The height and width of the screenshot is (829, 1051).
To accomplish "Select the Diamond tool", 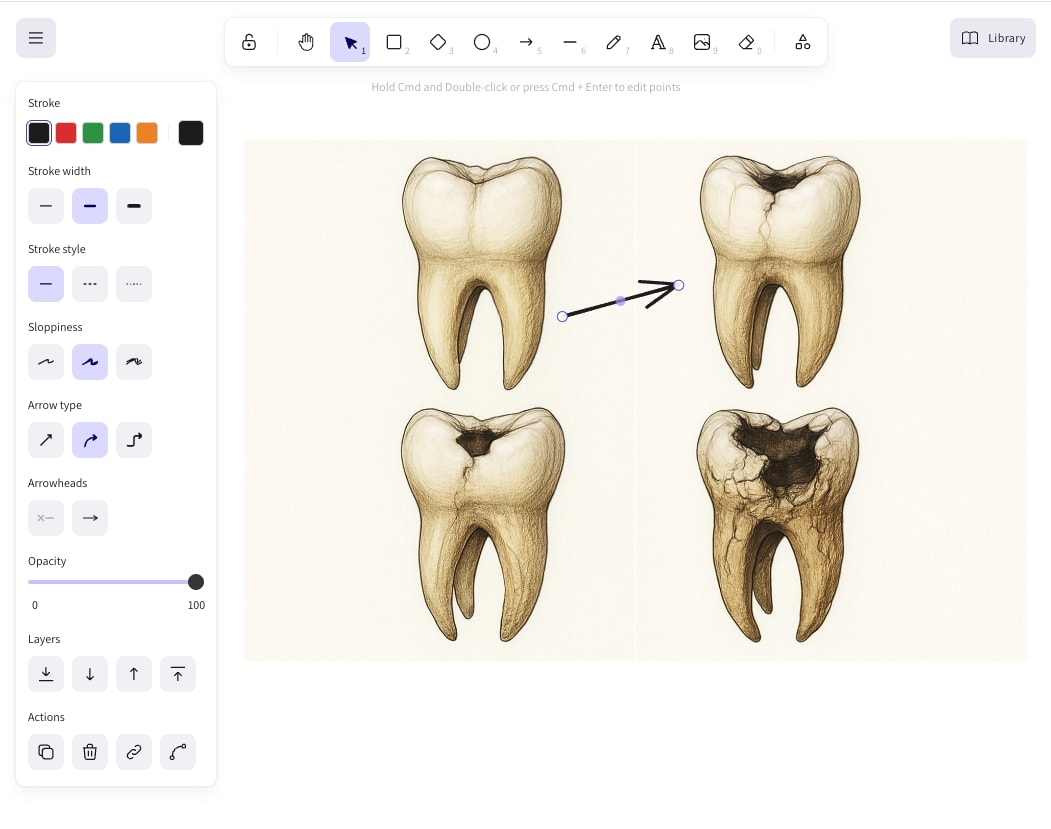I will click(438, 42).
